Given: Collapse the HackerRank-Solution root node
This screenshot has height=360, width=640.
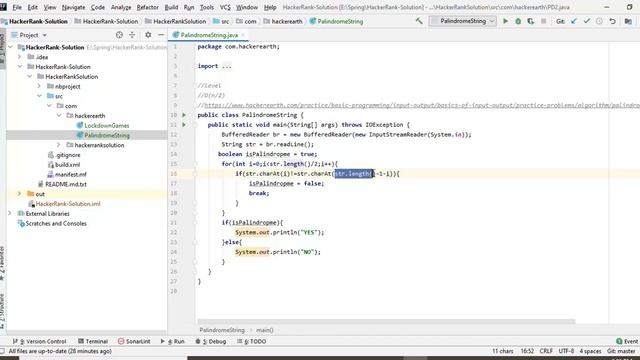Looking at the screenshot, I should tap(10, 47).
